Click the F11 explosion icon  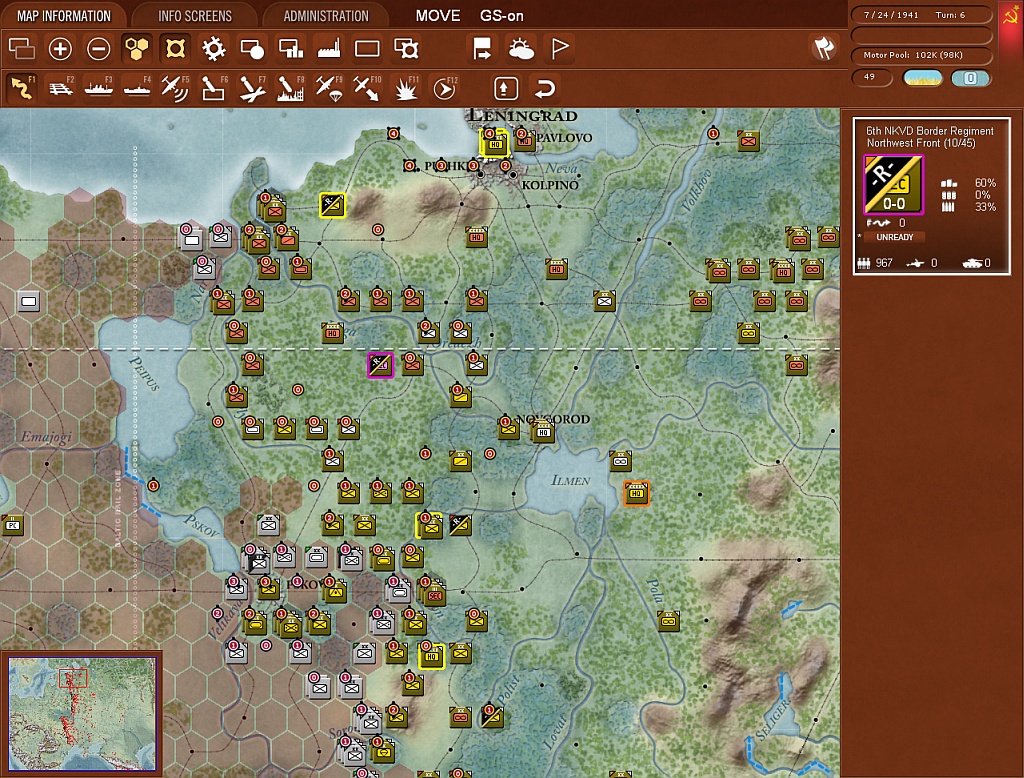pyautogui.click(x=406, y=88)
